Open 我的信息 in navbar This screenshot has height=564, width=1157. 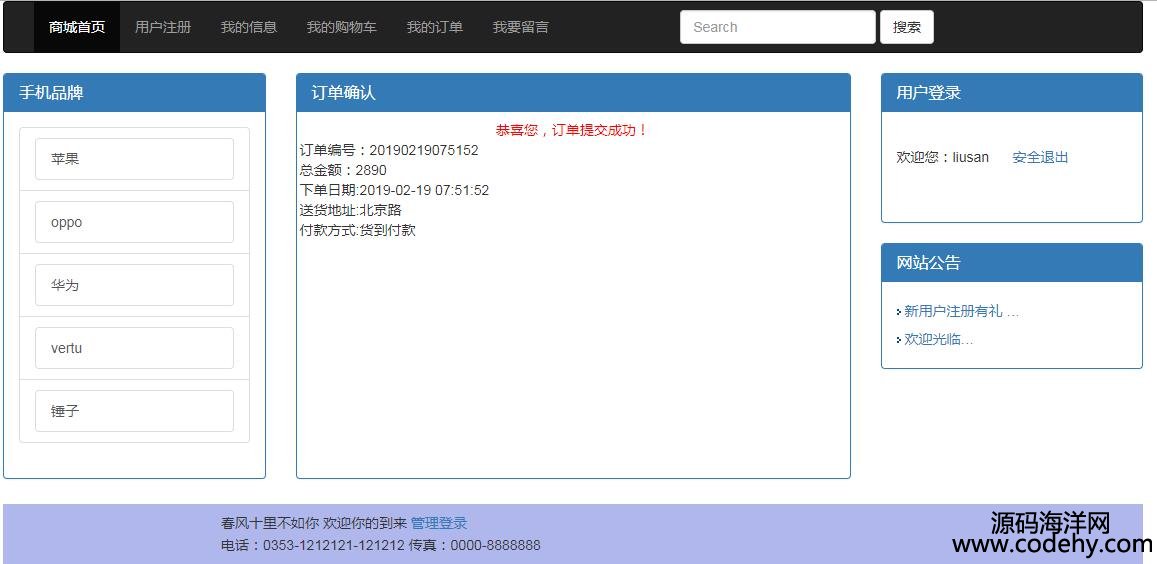[x=249, y=27]
